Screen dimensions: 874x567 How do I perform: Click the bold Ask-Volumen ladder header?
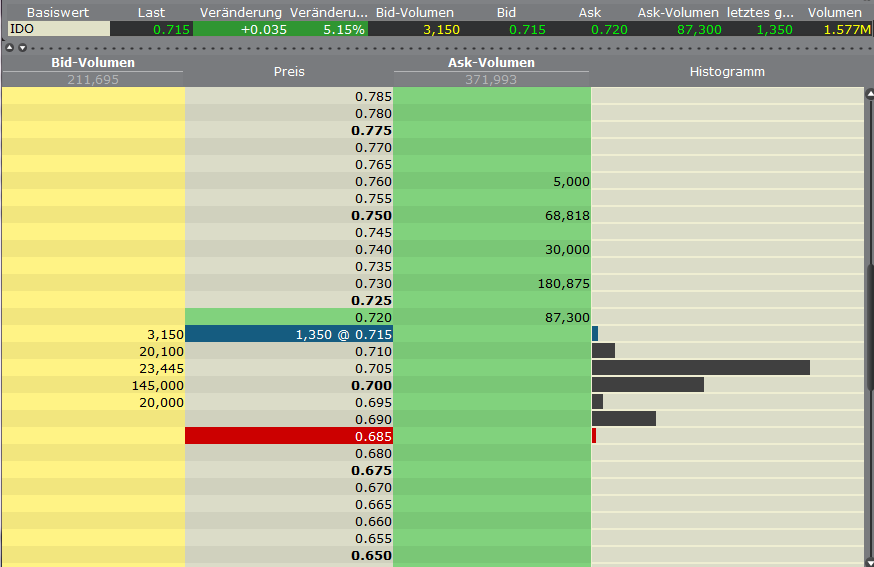click(x=491, y=62)
